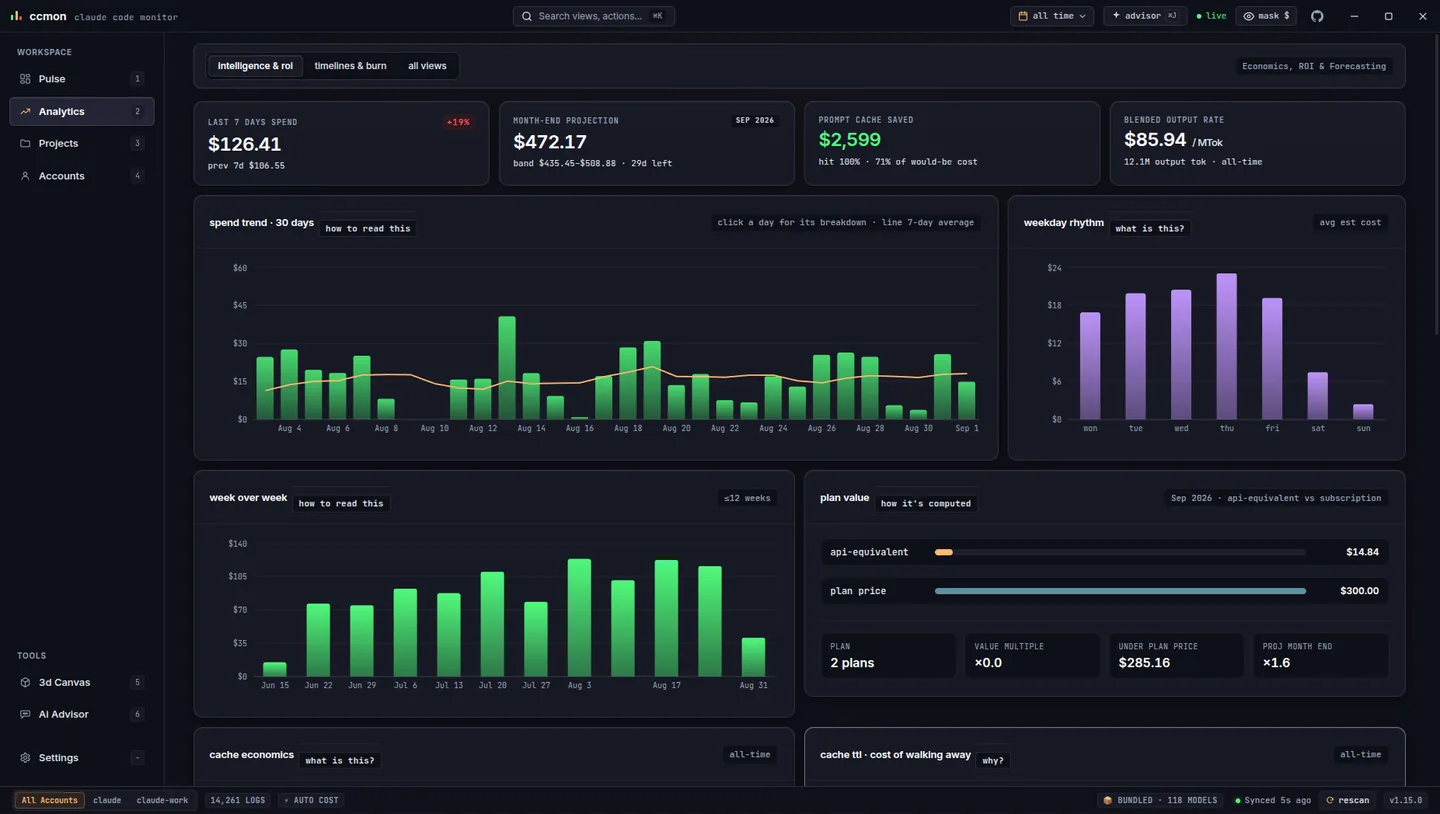Open the AI Advisor tool
Screen dimensions: 1440x814
pyautogui.click(x=81, y=714)
